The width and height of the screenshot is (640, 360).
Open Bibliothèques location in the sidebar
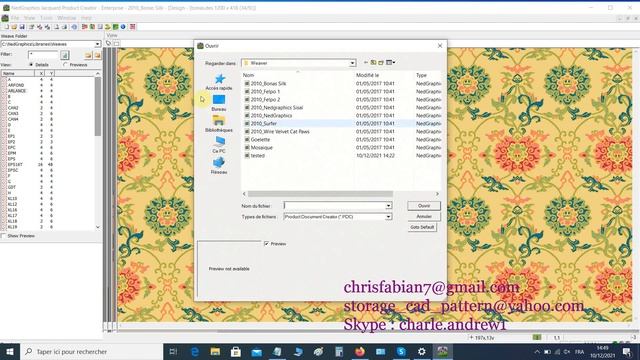[219, 124]
